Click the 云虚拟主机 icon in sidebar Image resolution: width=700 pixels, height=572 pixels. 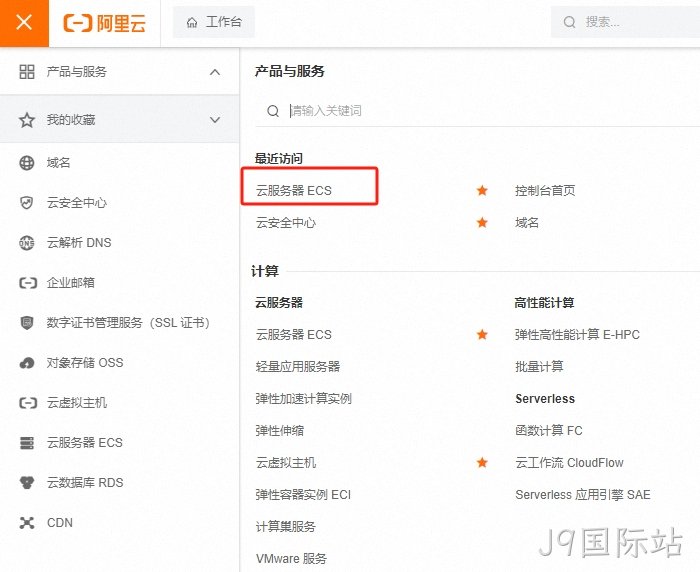27,403
